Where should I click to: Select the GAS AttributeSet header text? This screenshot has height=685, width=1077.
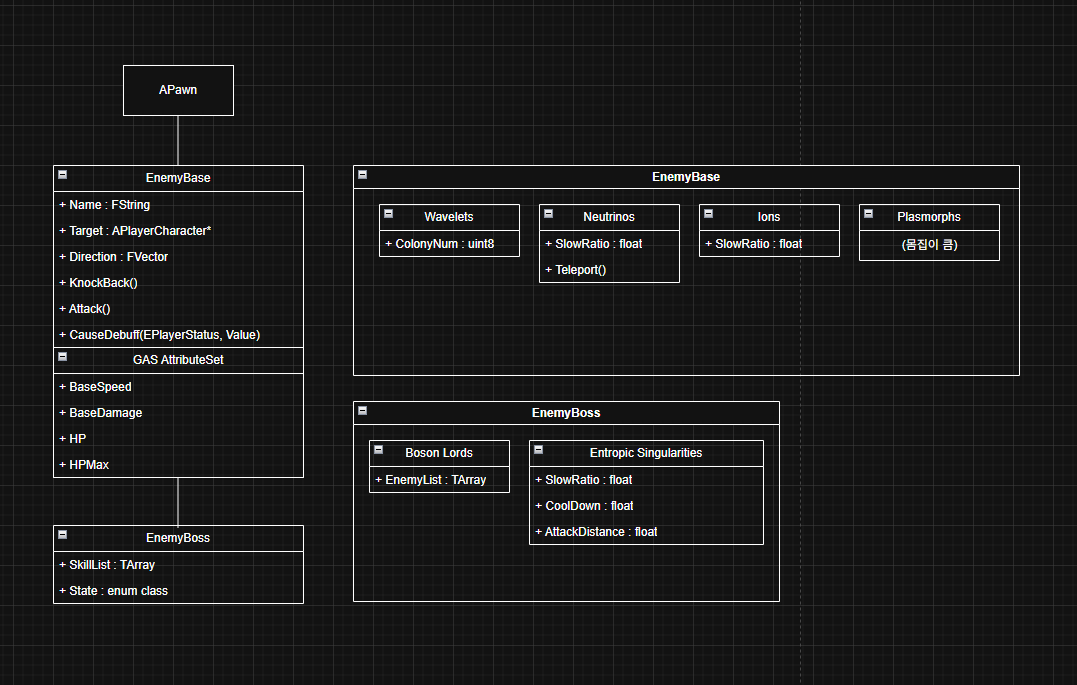click(x=178, y=360)
